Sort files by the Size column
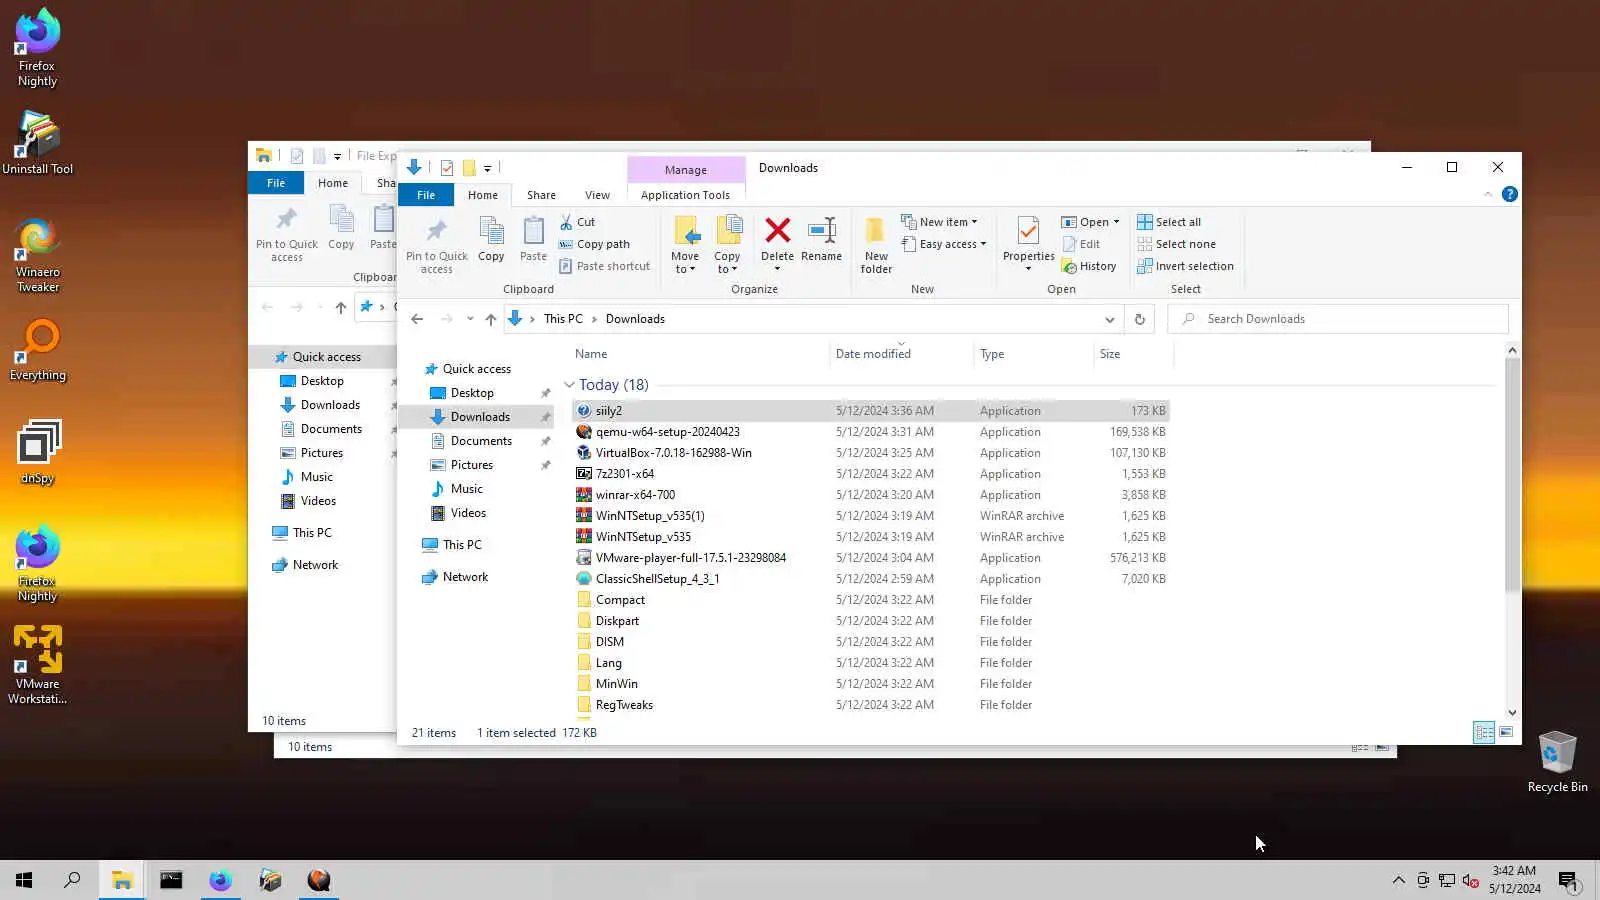Image resolution: width=1600 pixels, height=900 pixels. click(1110, 354)
